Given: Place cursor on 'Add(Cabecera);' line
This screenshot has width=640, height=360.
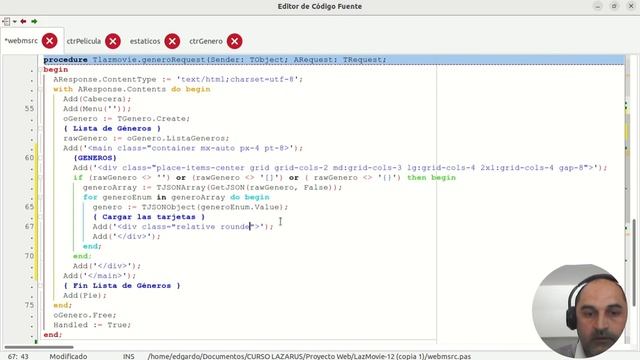Looking at the screenshot, I should [x=97, y=99].
